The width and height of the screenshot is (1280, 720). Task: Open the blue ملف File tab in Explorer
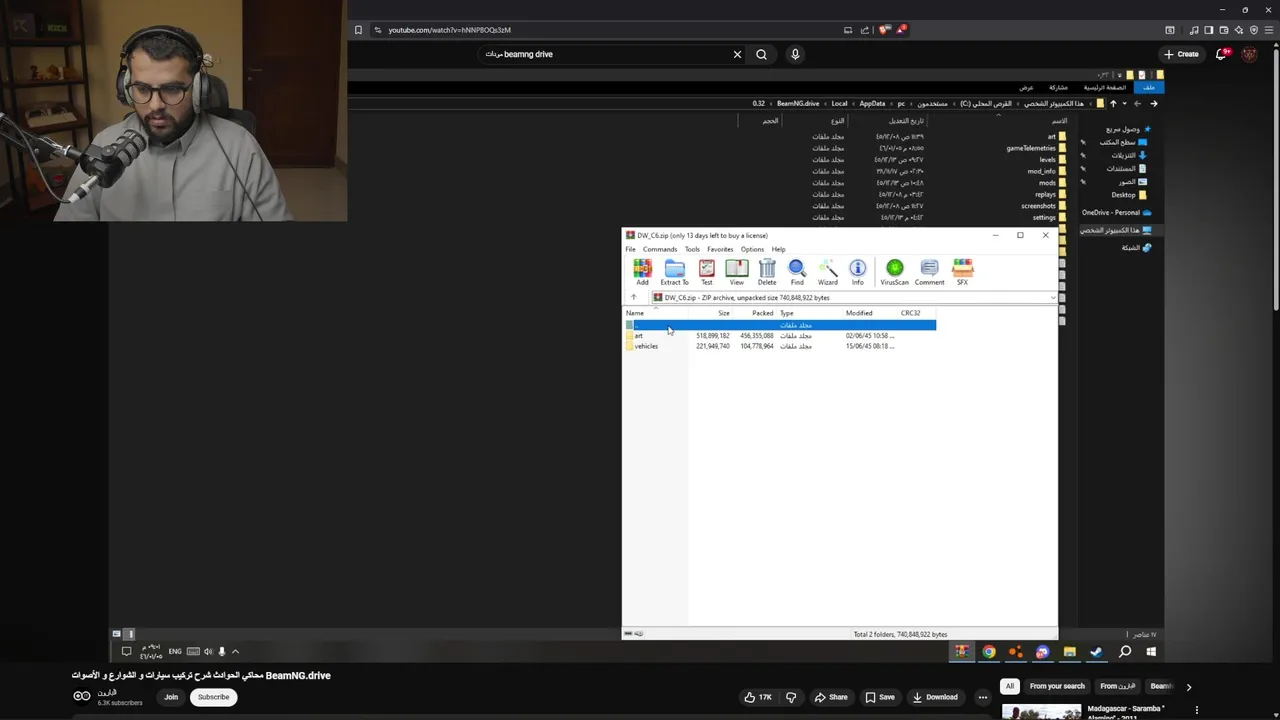coord(1149,87)
